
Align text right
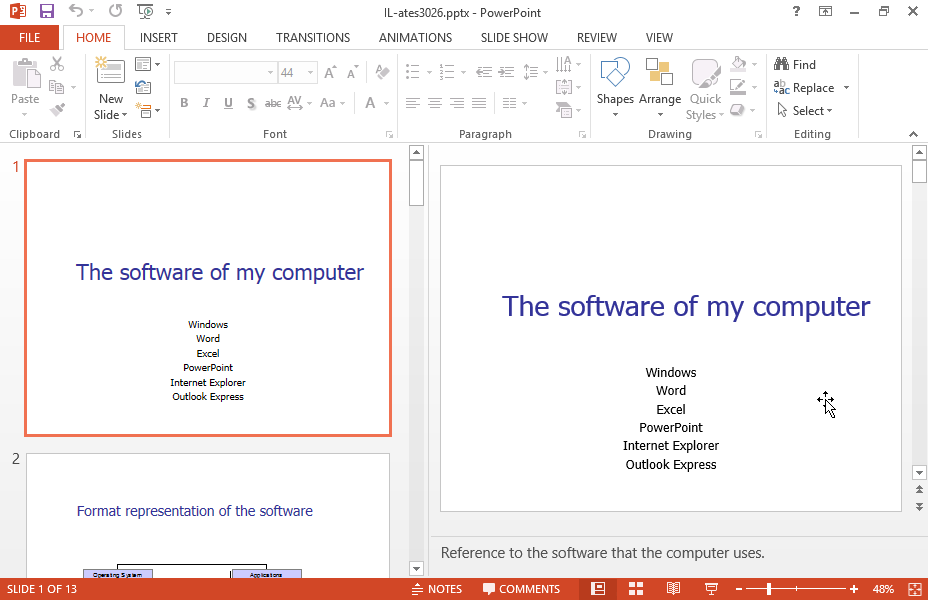pos(457,103)
